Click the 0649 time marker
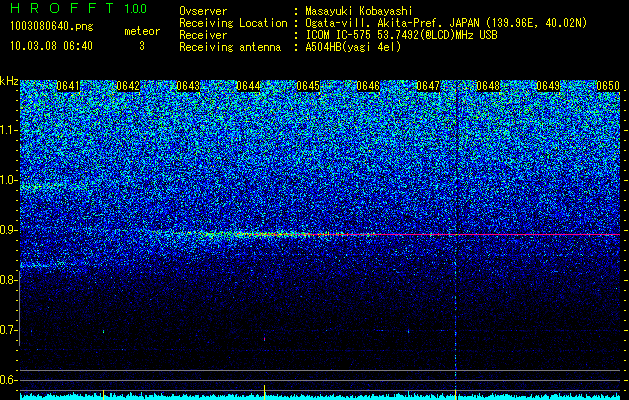Viewport: 629px width, 400px height. click(548, 86)
